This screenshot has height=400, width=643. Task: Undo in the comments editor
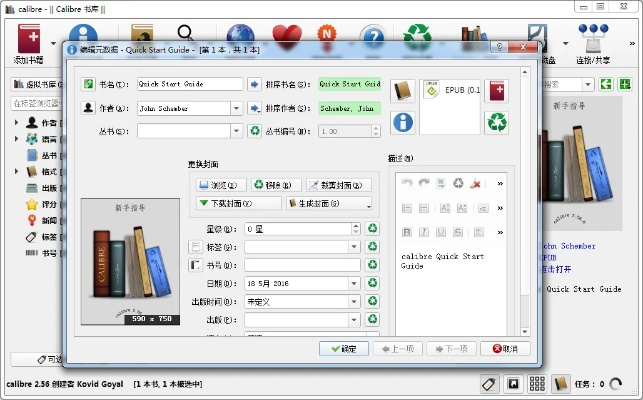point(406,183)
